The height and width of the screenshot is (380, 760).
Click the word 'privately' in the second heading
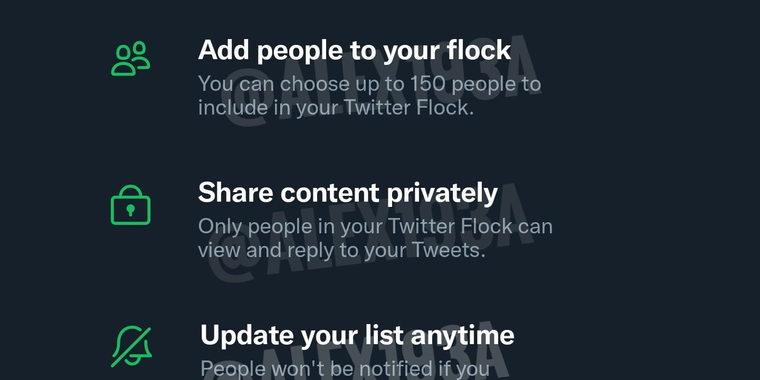pos(442,193)
